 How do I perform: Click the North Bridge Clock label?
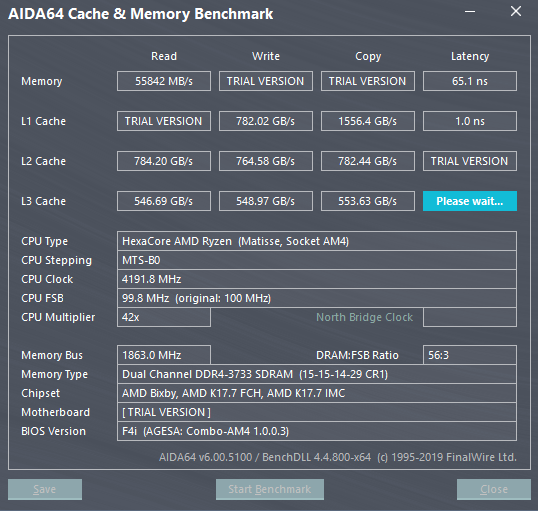point(364,317)
